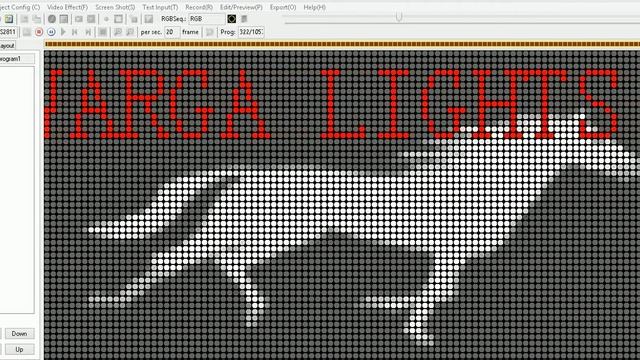This screenshot has height=360, width=640.
Task: Click the orange dashed progress strip above LED grid
Action: [x=342, y=44]
